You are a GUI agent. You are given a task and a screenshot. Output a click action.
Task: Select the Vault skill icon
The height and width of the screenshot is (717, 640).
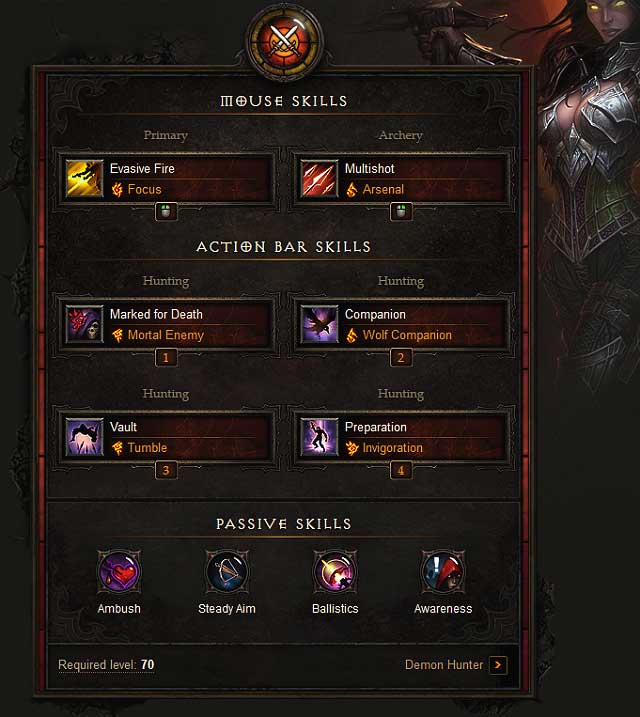[85, 437]
